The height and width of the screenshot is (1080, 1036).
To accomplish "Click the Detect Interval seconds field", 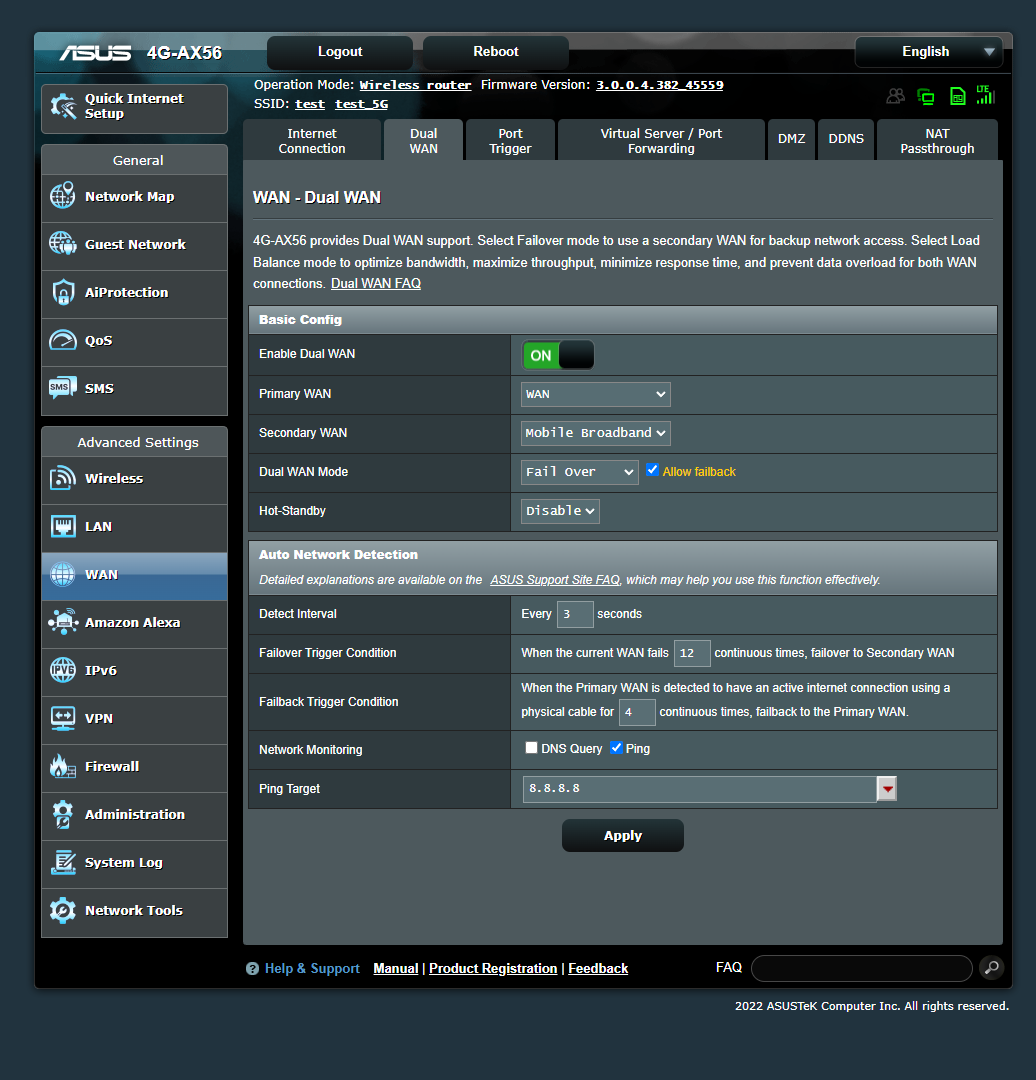I will pos(574,614).
